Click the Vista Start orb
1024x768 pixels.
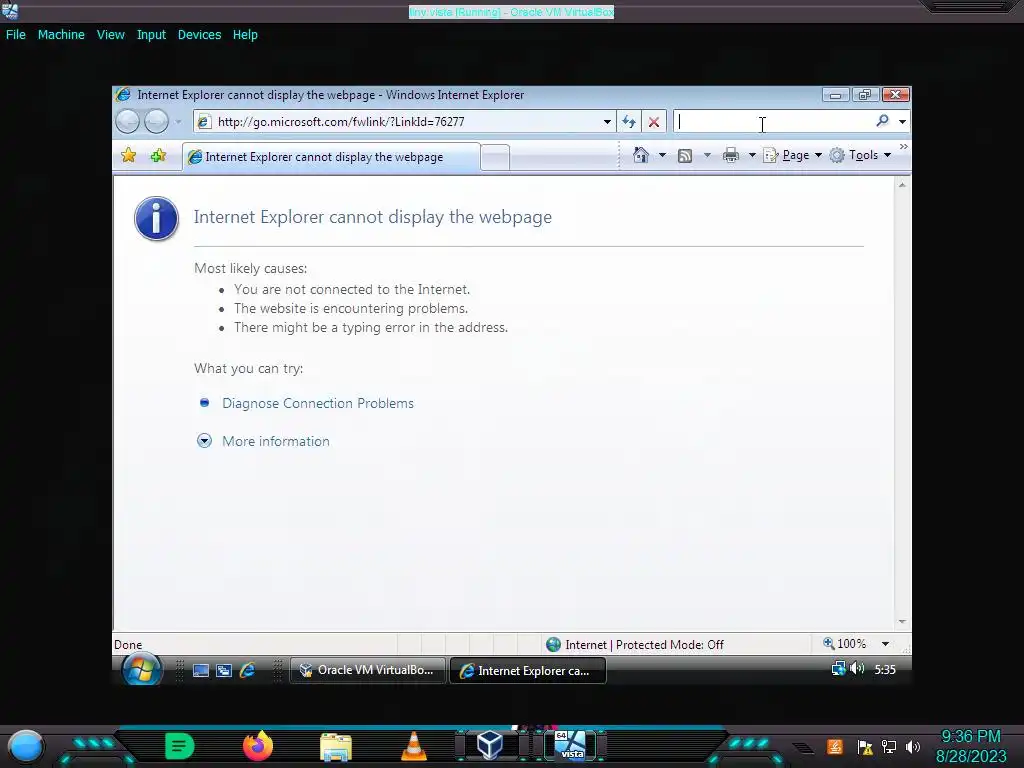point(142,669)
